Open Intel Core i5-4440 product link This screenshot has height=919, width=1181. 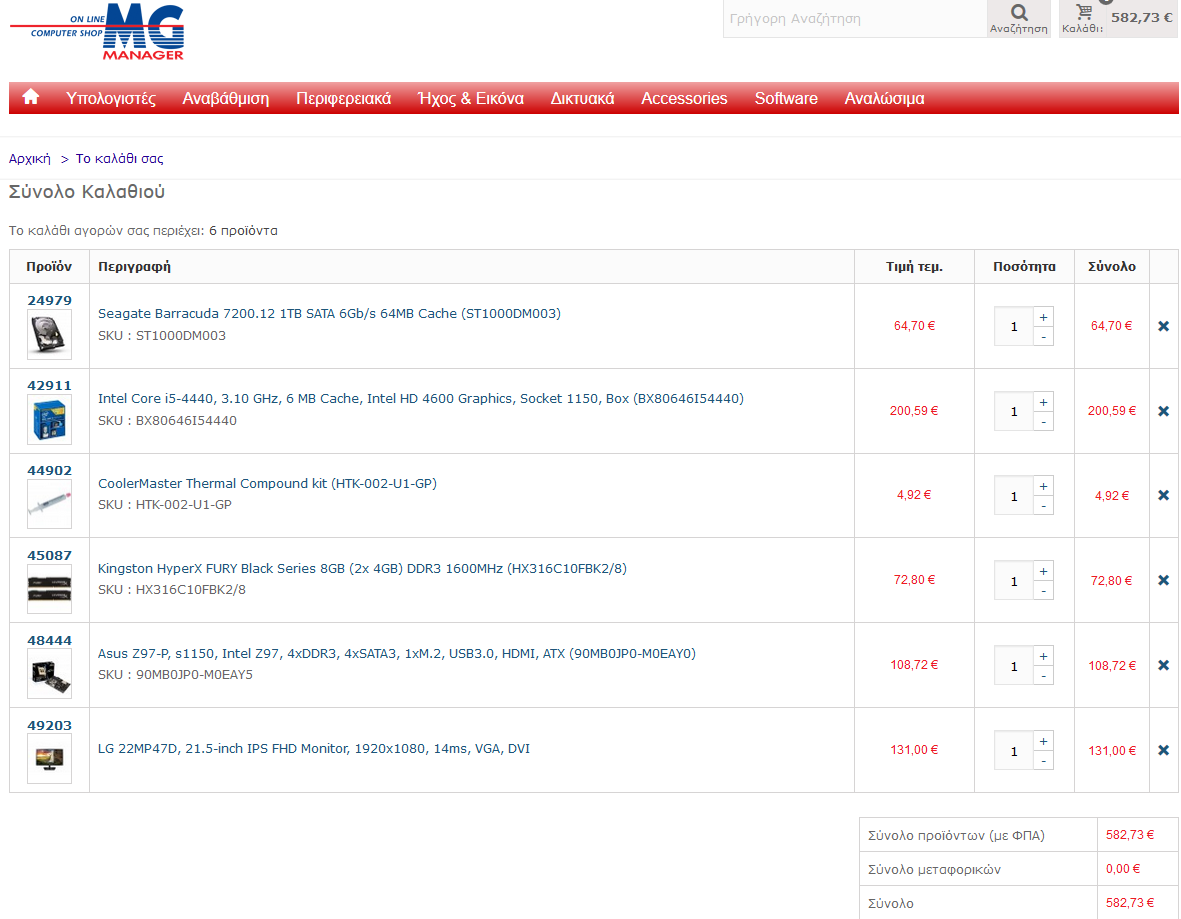421,398
